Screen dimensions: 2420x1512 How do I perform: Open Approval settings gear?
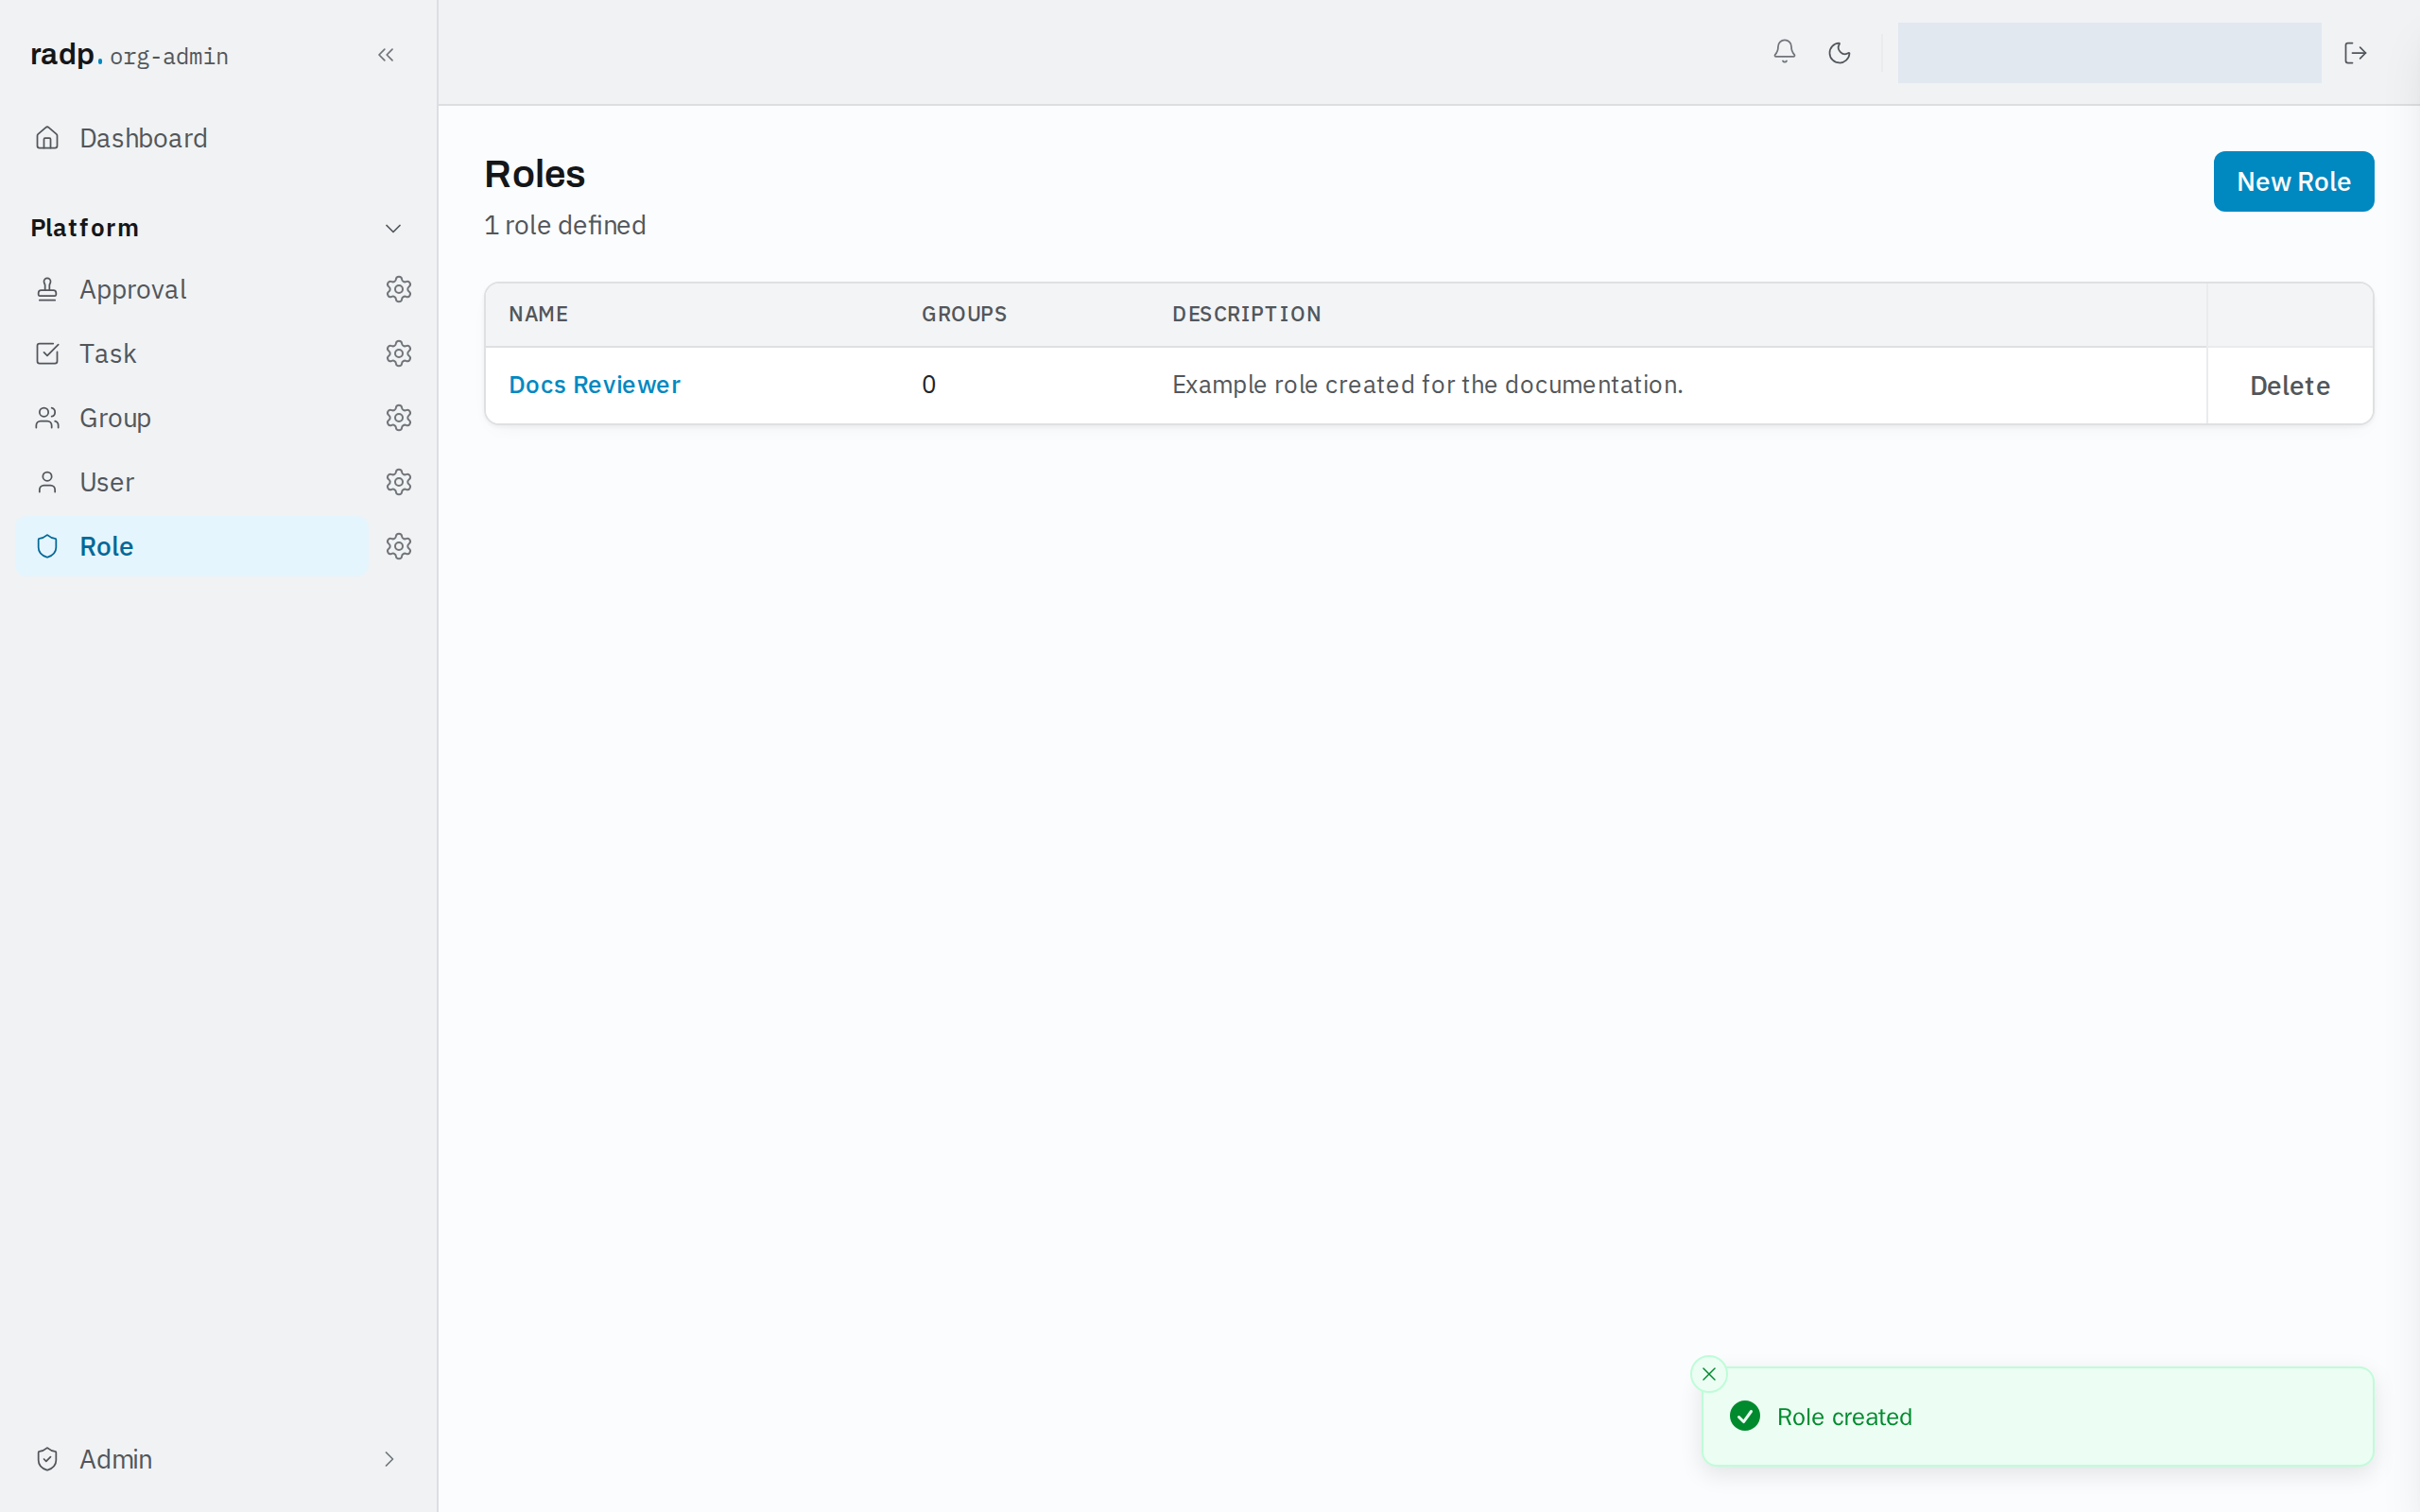point(399,289)
